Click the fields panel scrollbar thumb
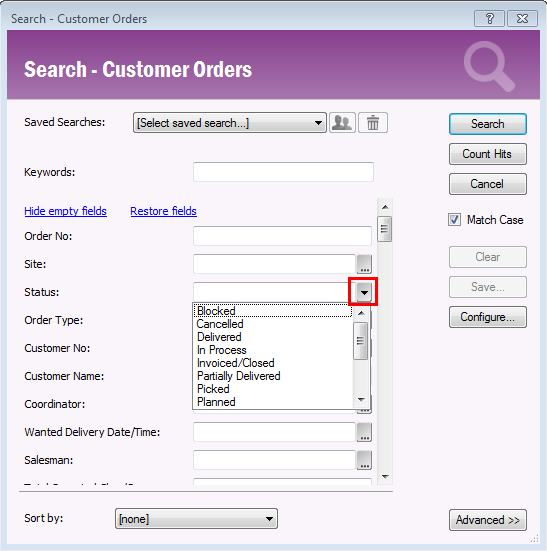 pyautogui.click(x=385, y=229)
